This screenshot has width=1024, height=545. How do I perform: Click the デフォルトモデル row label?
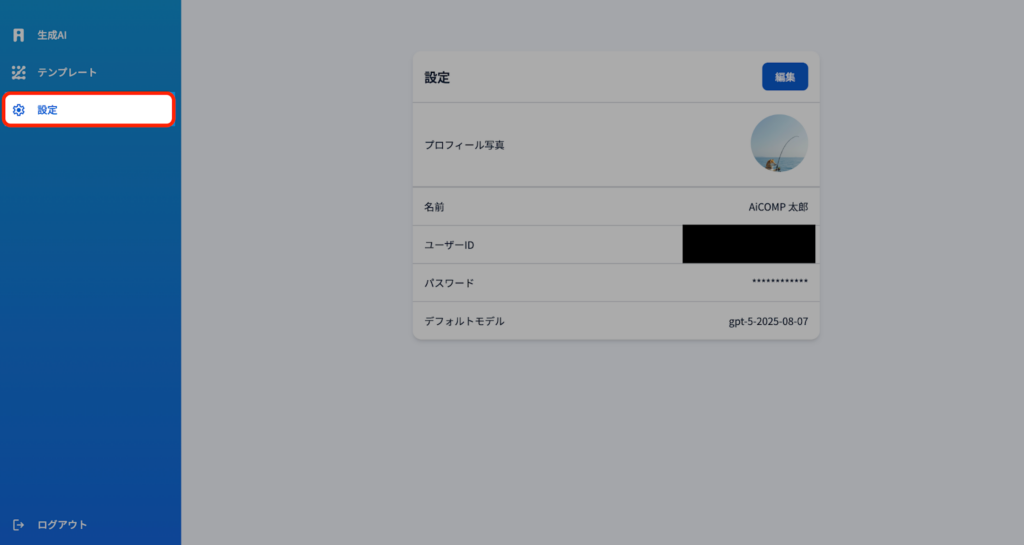pos(464,322)
